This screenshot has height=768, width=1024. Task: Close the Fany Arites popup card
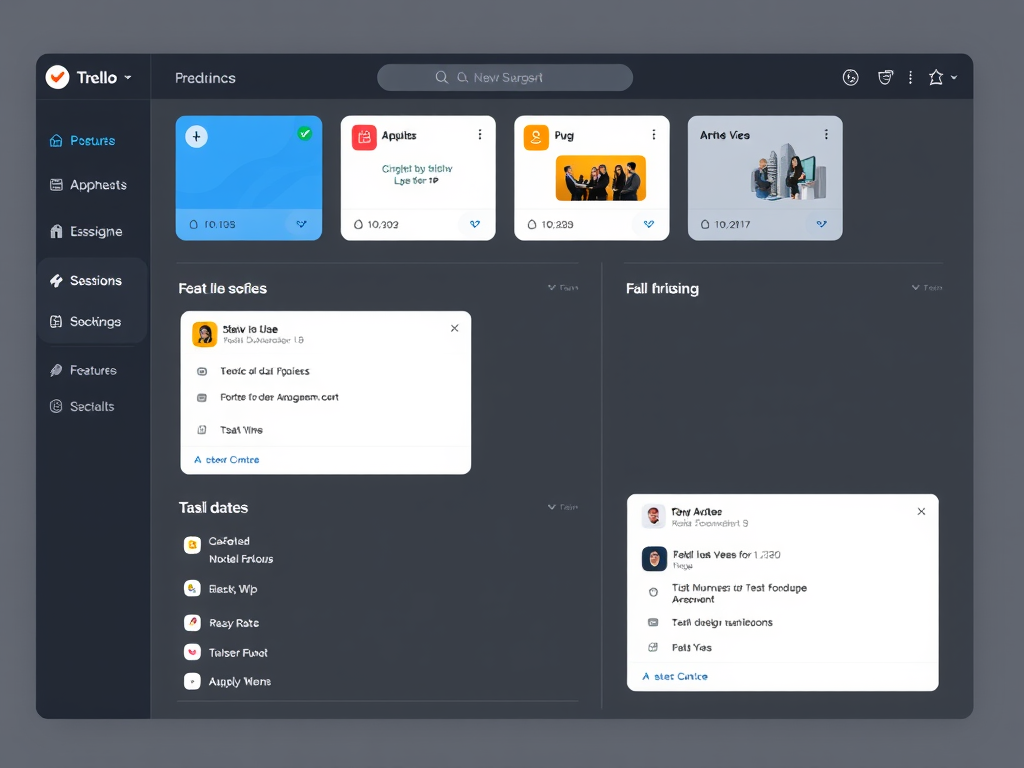tap(921, 511)
